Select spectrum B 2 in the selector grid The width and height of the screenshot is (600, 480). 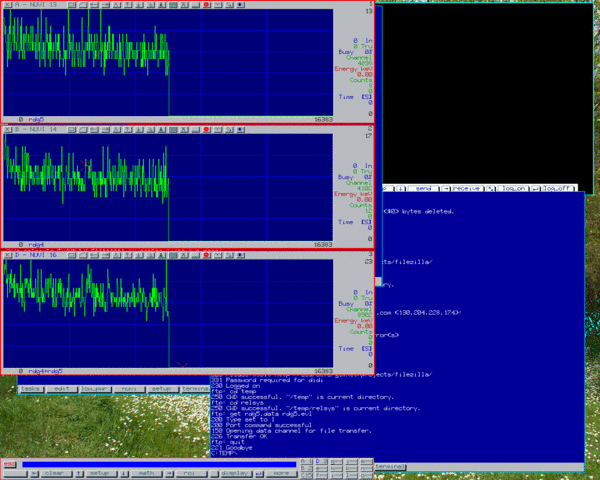306,468
